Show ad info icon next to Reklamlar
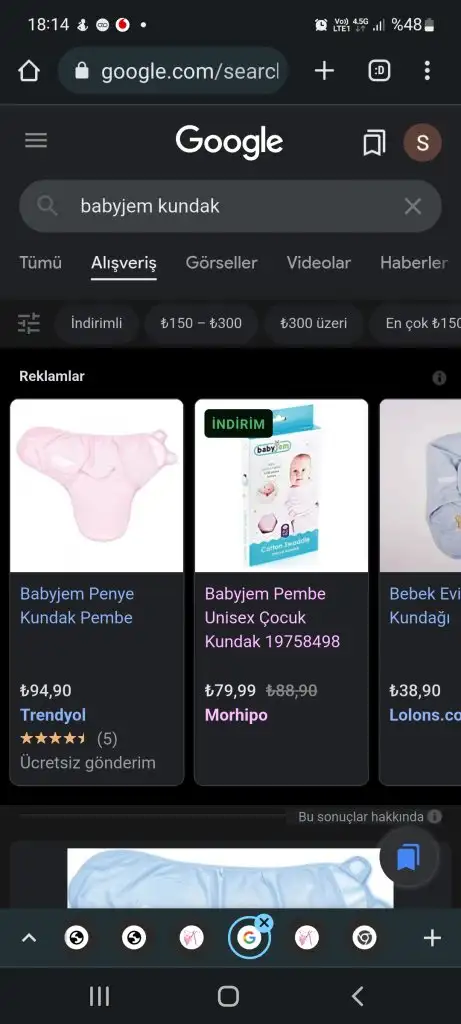This screenshot has width=461, height=1024. (439, 377)
